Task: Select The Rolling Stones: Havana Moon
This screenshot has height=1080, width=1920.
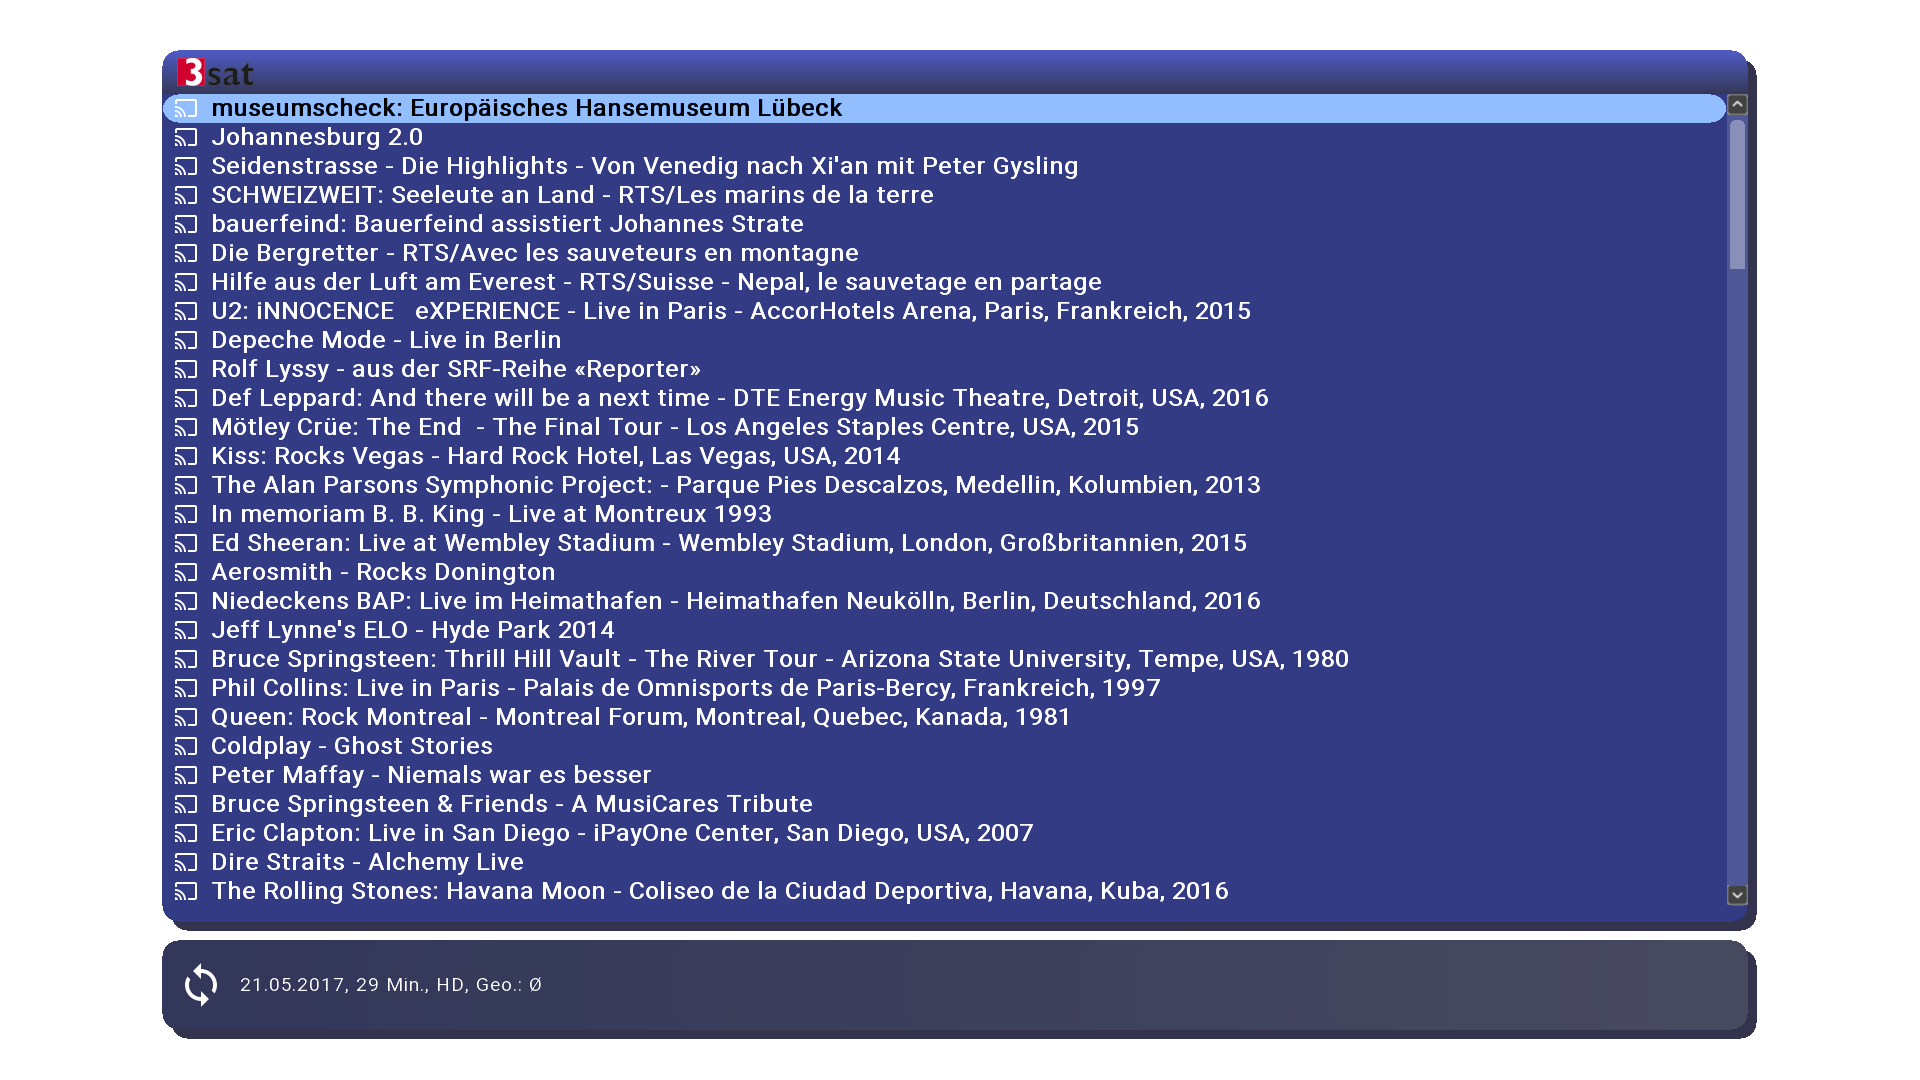Action: (719, 891)
